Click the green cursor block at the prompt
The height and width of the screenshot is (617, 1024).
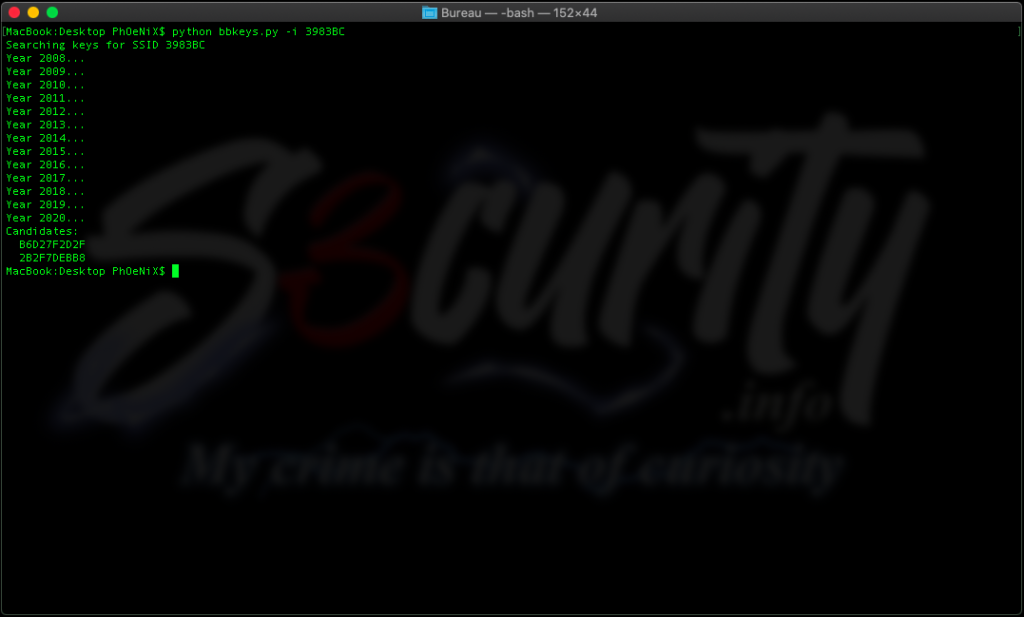click(x=175, y=271)
